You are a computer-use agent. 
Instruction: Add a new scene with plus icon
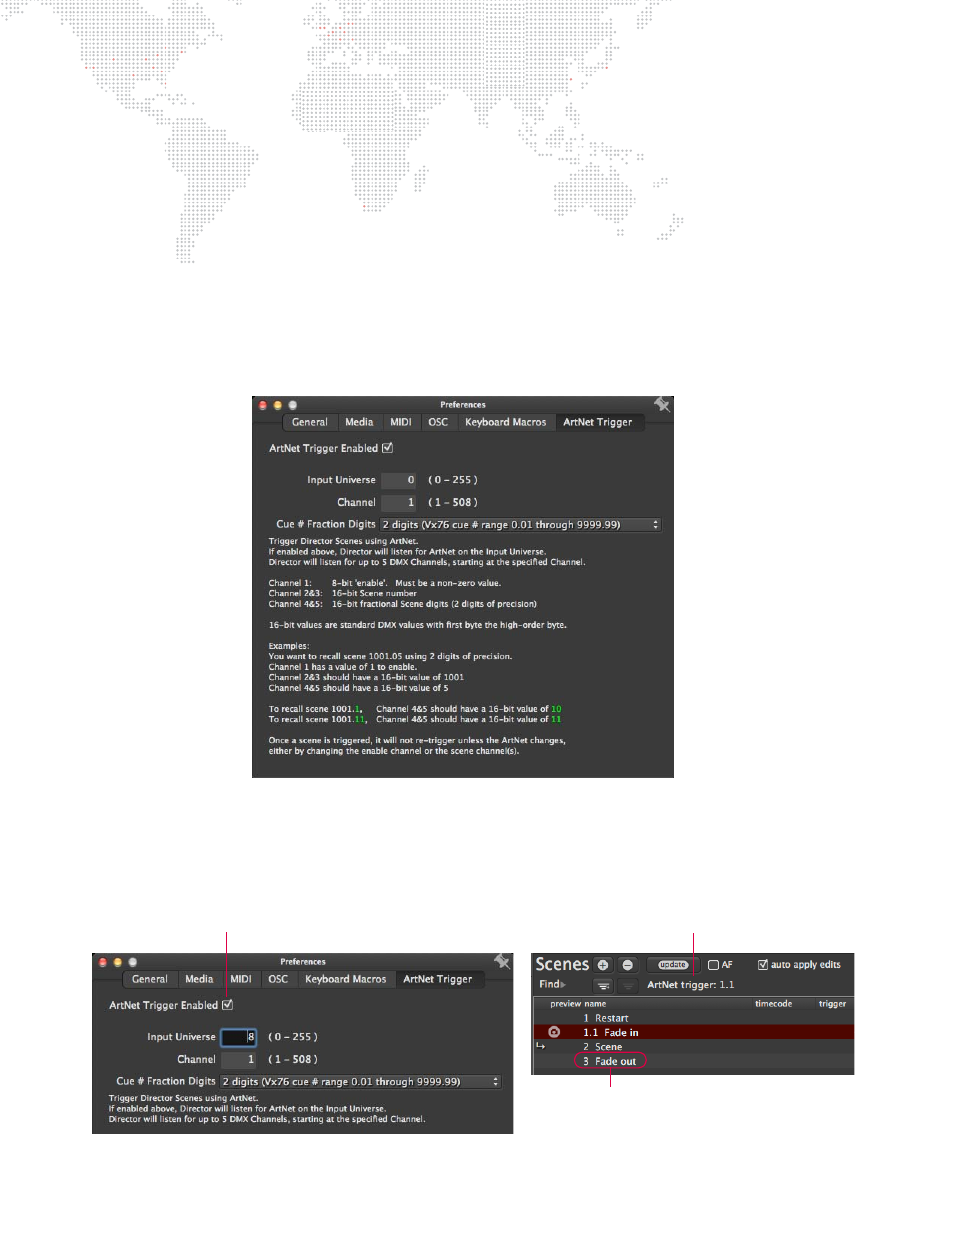(603, 965)
